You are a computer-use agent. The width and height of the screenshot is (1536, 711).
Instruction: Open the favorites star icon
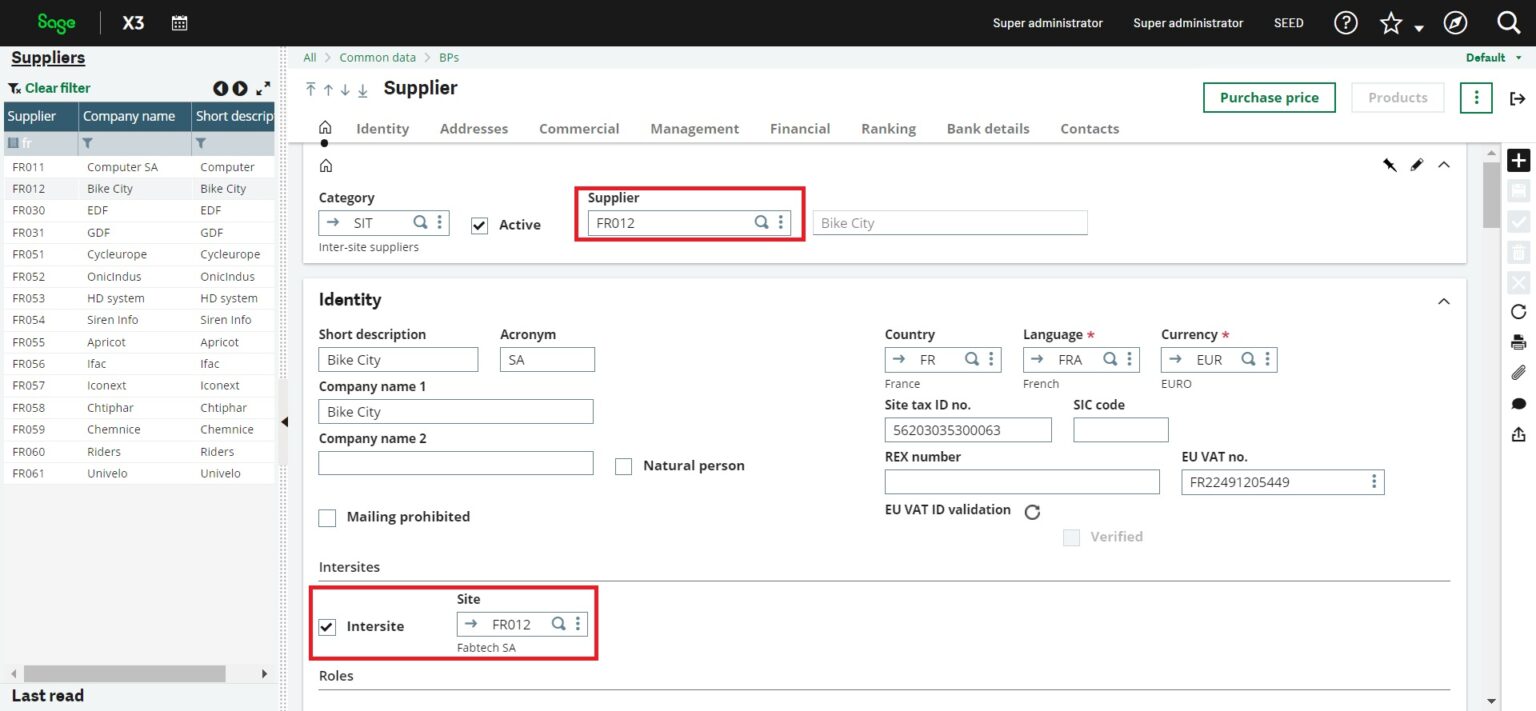pyautogui.click(x=1391, y=23)
